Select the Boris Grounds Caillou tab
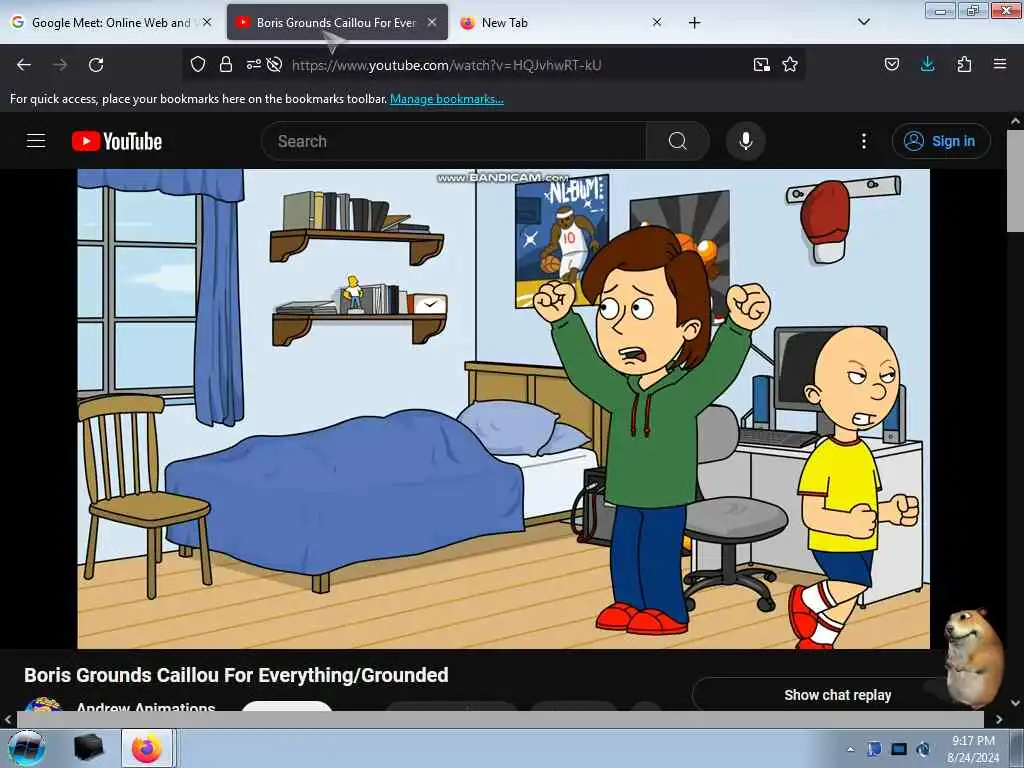 click(x=336, y=22)
